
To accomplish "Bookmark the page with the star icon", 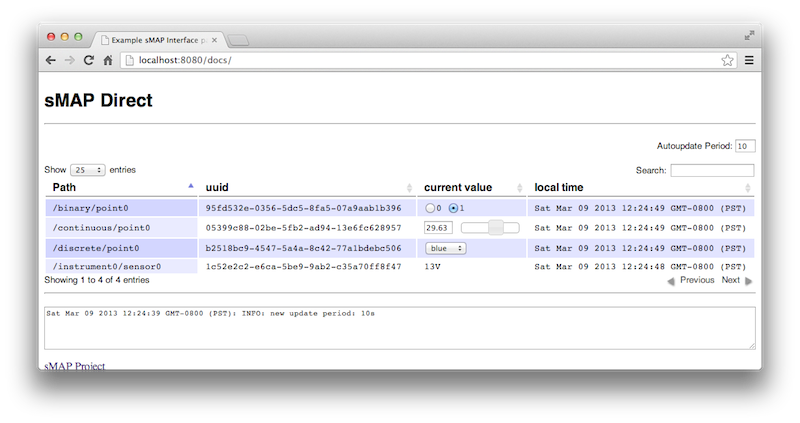I will pyautogui.click(x=727, y=60).
